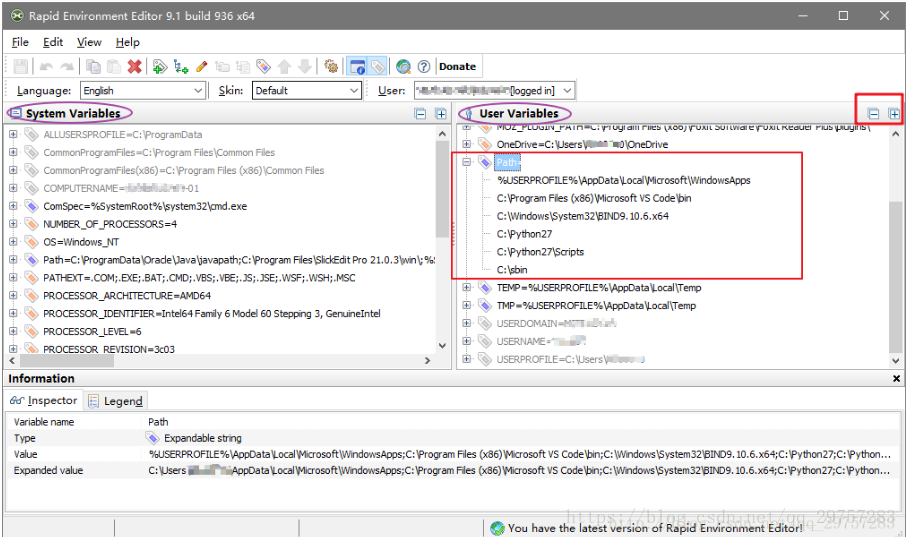Click User Variables scroll-up arrow
Screen dimensions: 907x537
(x=895, y=134)
